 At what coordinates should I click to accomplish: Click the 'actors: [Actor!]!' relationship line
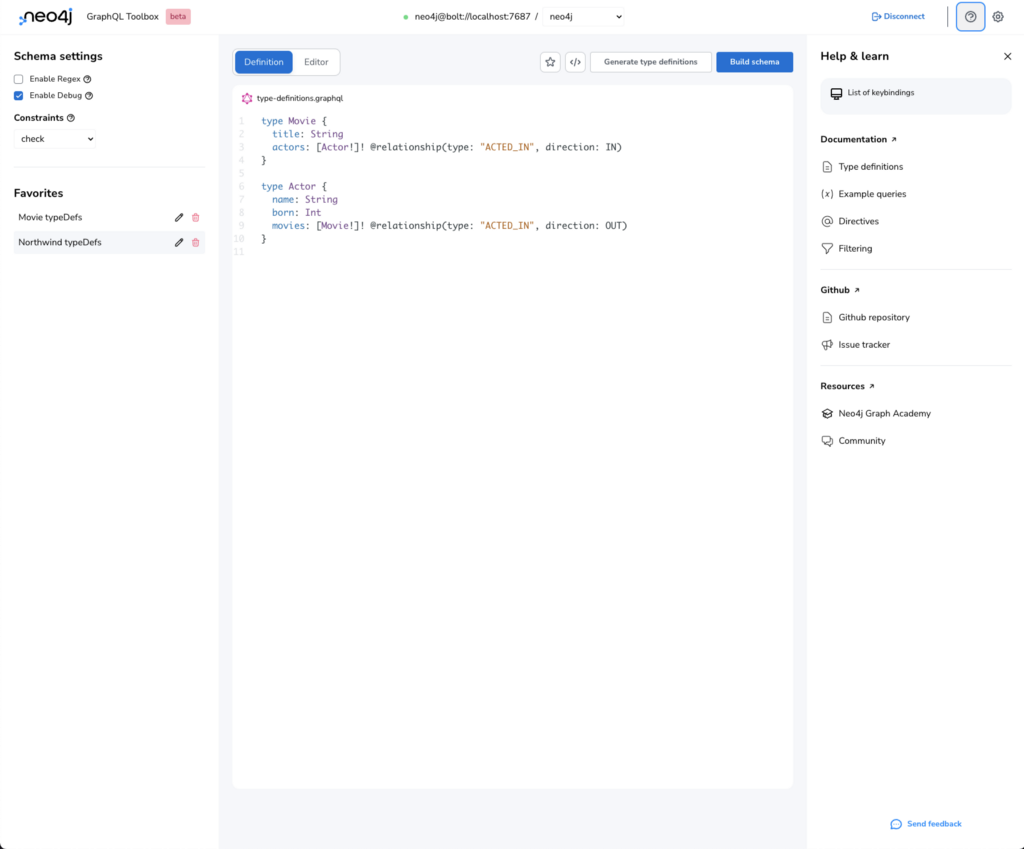point(447,148)
